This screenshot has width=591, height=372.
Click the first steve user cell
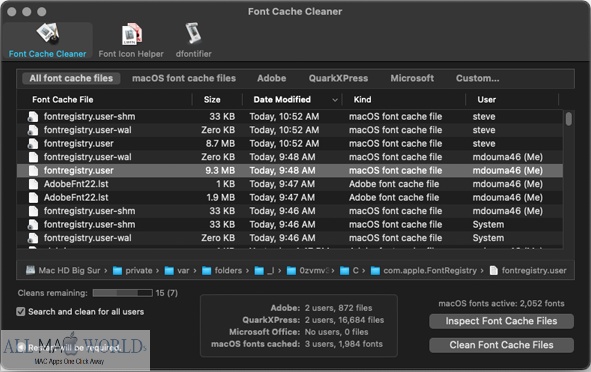(484, 116)
